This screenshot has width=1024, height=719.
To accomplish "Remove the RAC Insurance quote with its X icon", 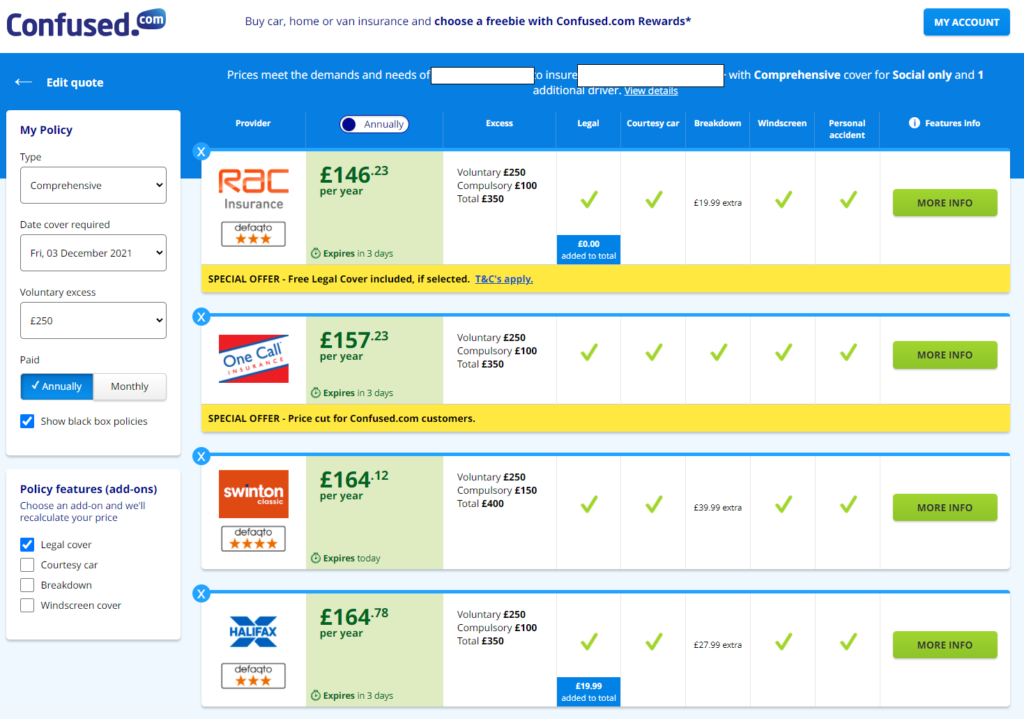I will (x=201, y=152).
